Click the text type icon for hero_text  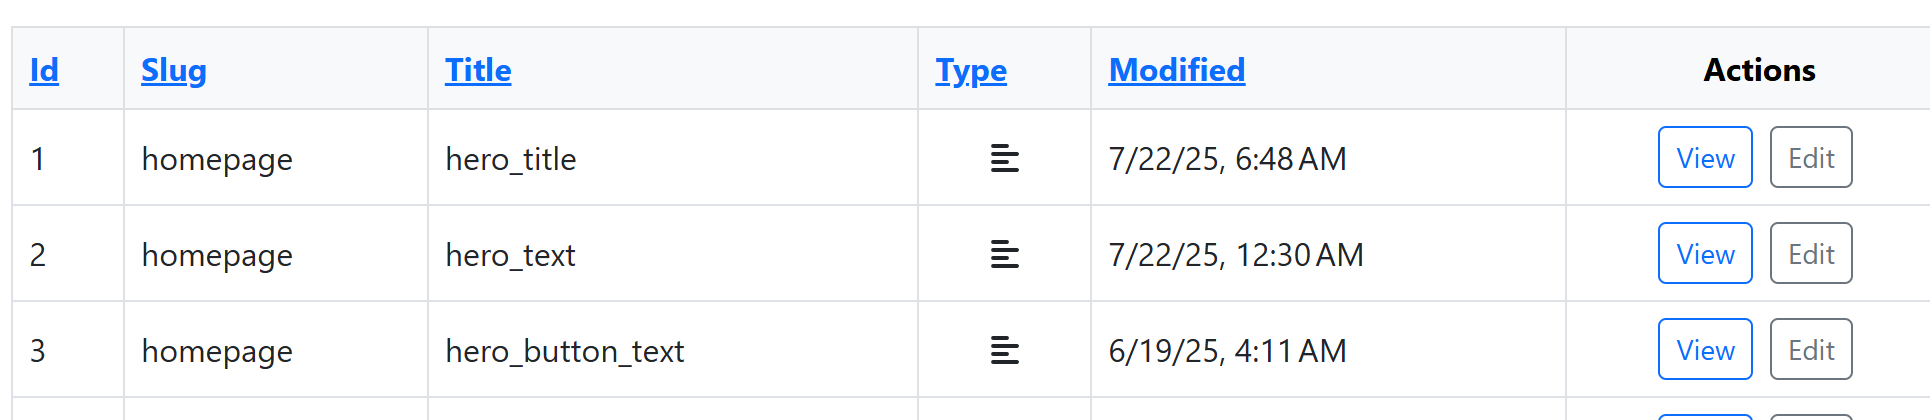coord(1004,255)
